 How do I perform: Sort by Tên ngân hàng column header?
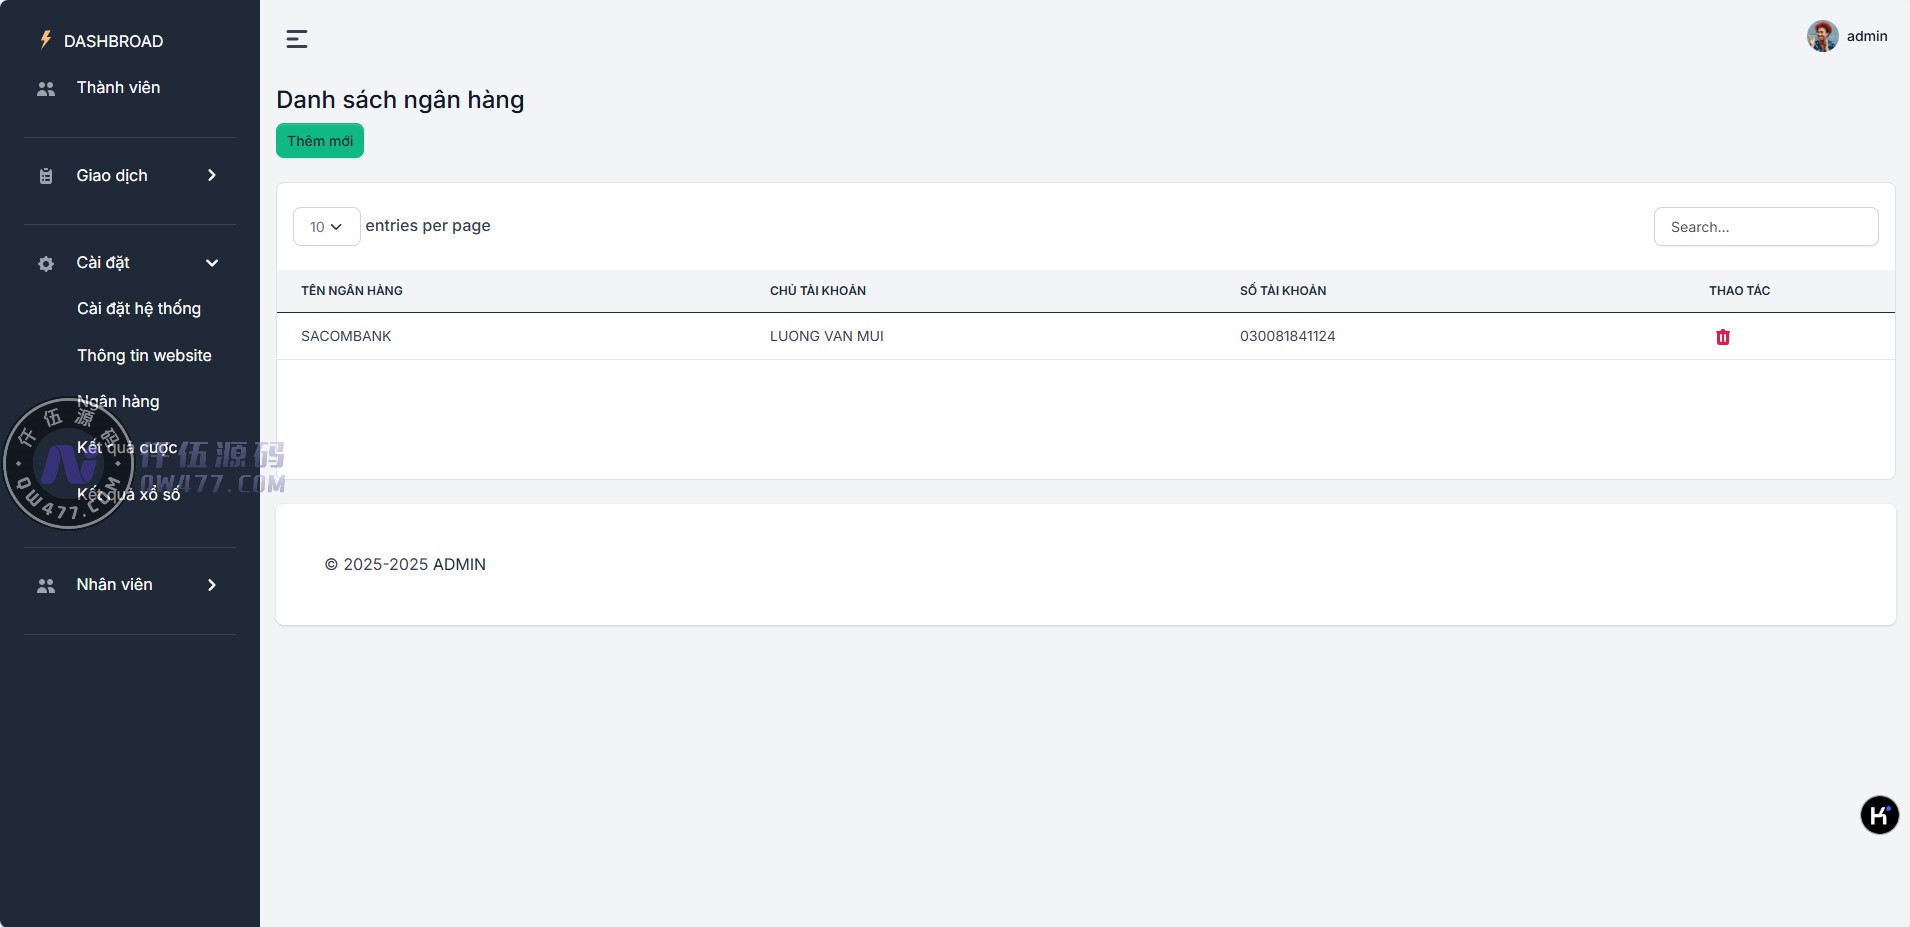point(352,291)
